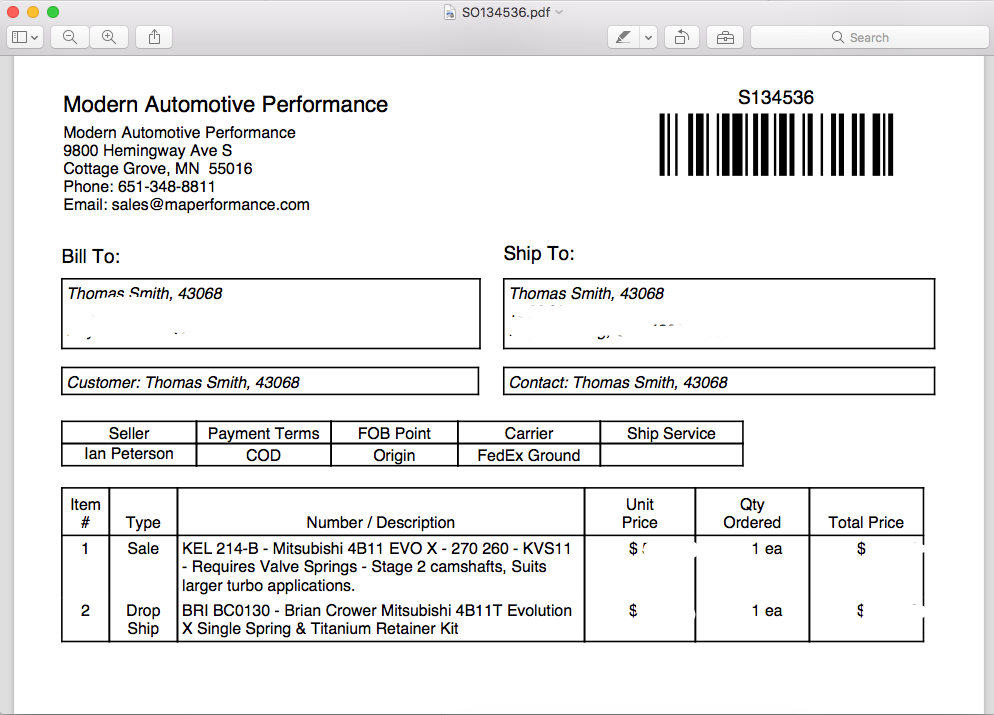Open the Share menu button
The height and width of the screenshot is (715, 994).
[154, 37]
